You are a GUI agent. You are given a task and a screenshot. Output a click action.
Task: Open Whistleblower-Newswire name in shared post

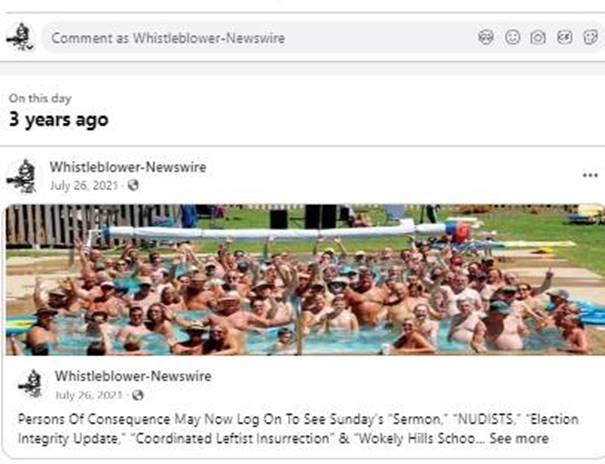point(133,376)
